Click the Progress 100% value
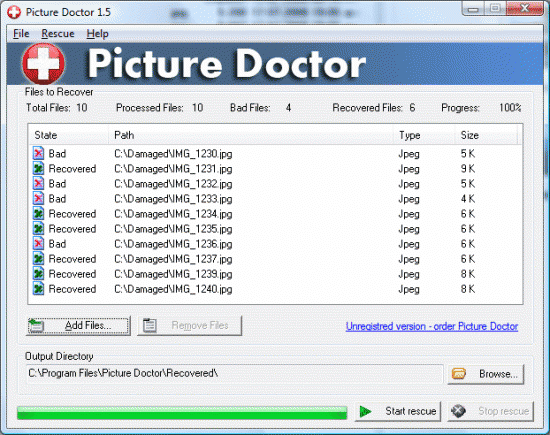 (x=510, y=108)
